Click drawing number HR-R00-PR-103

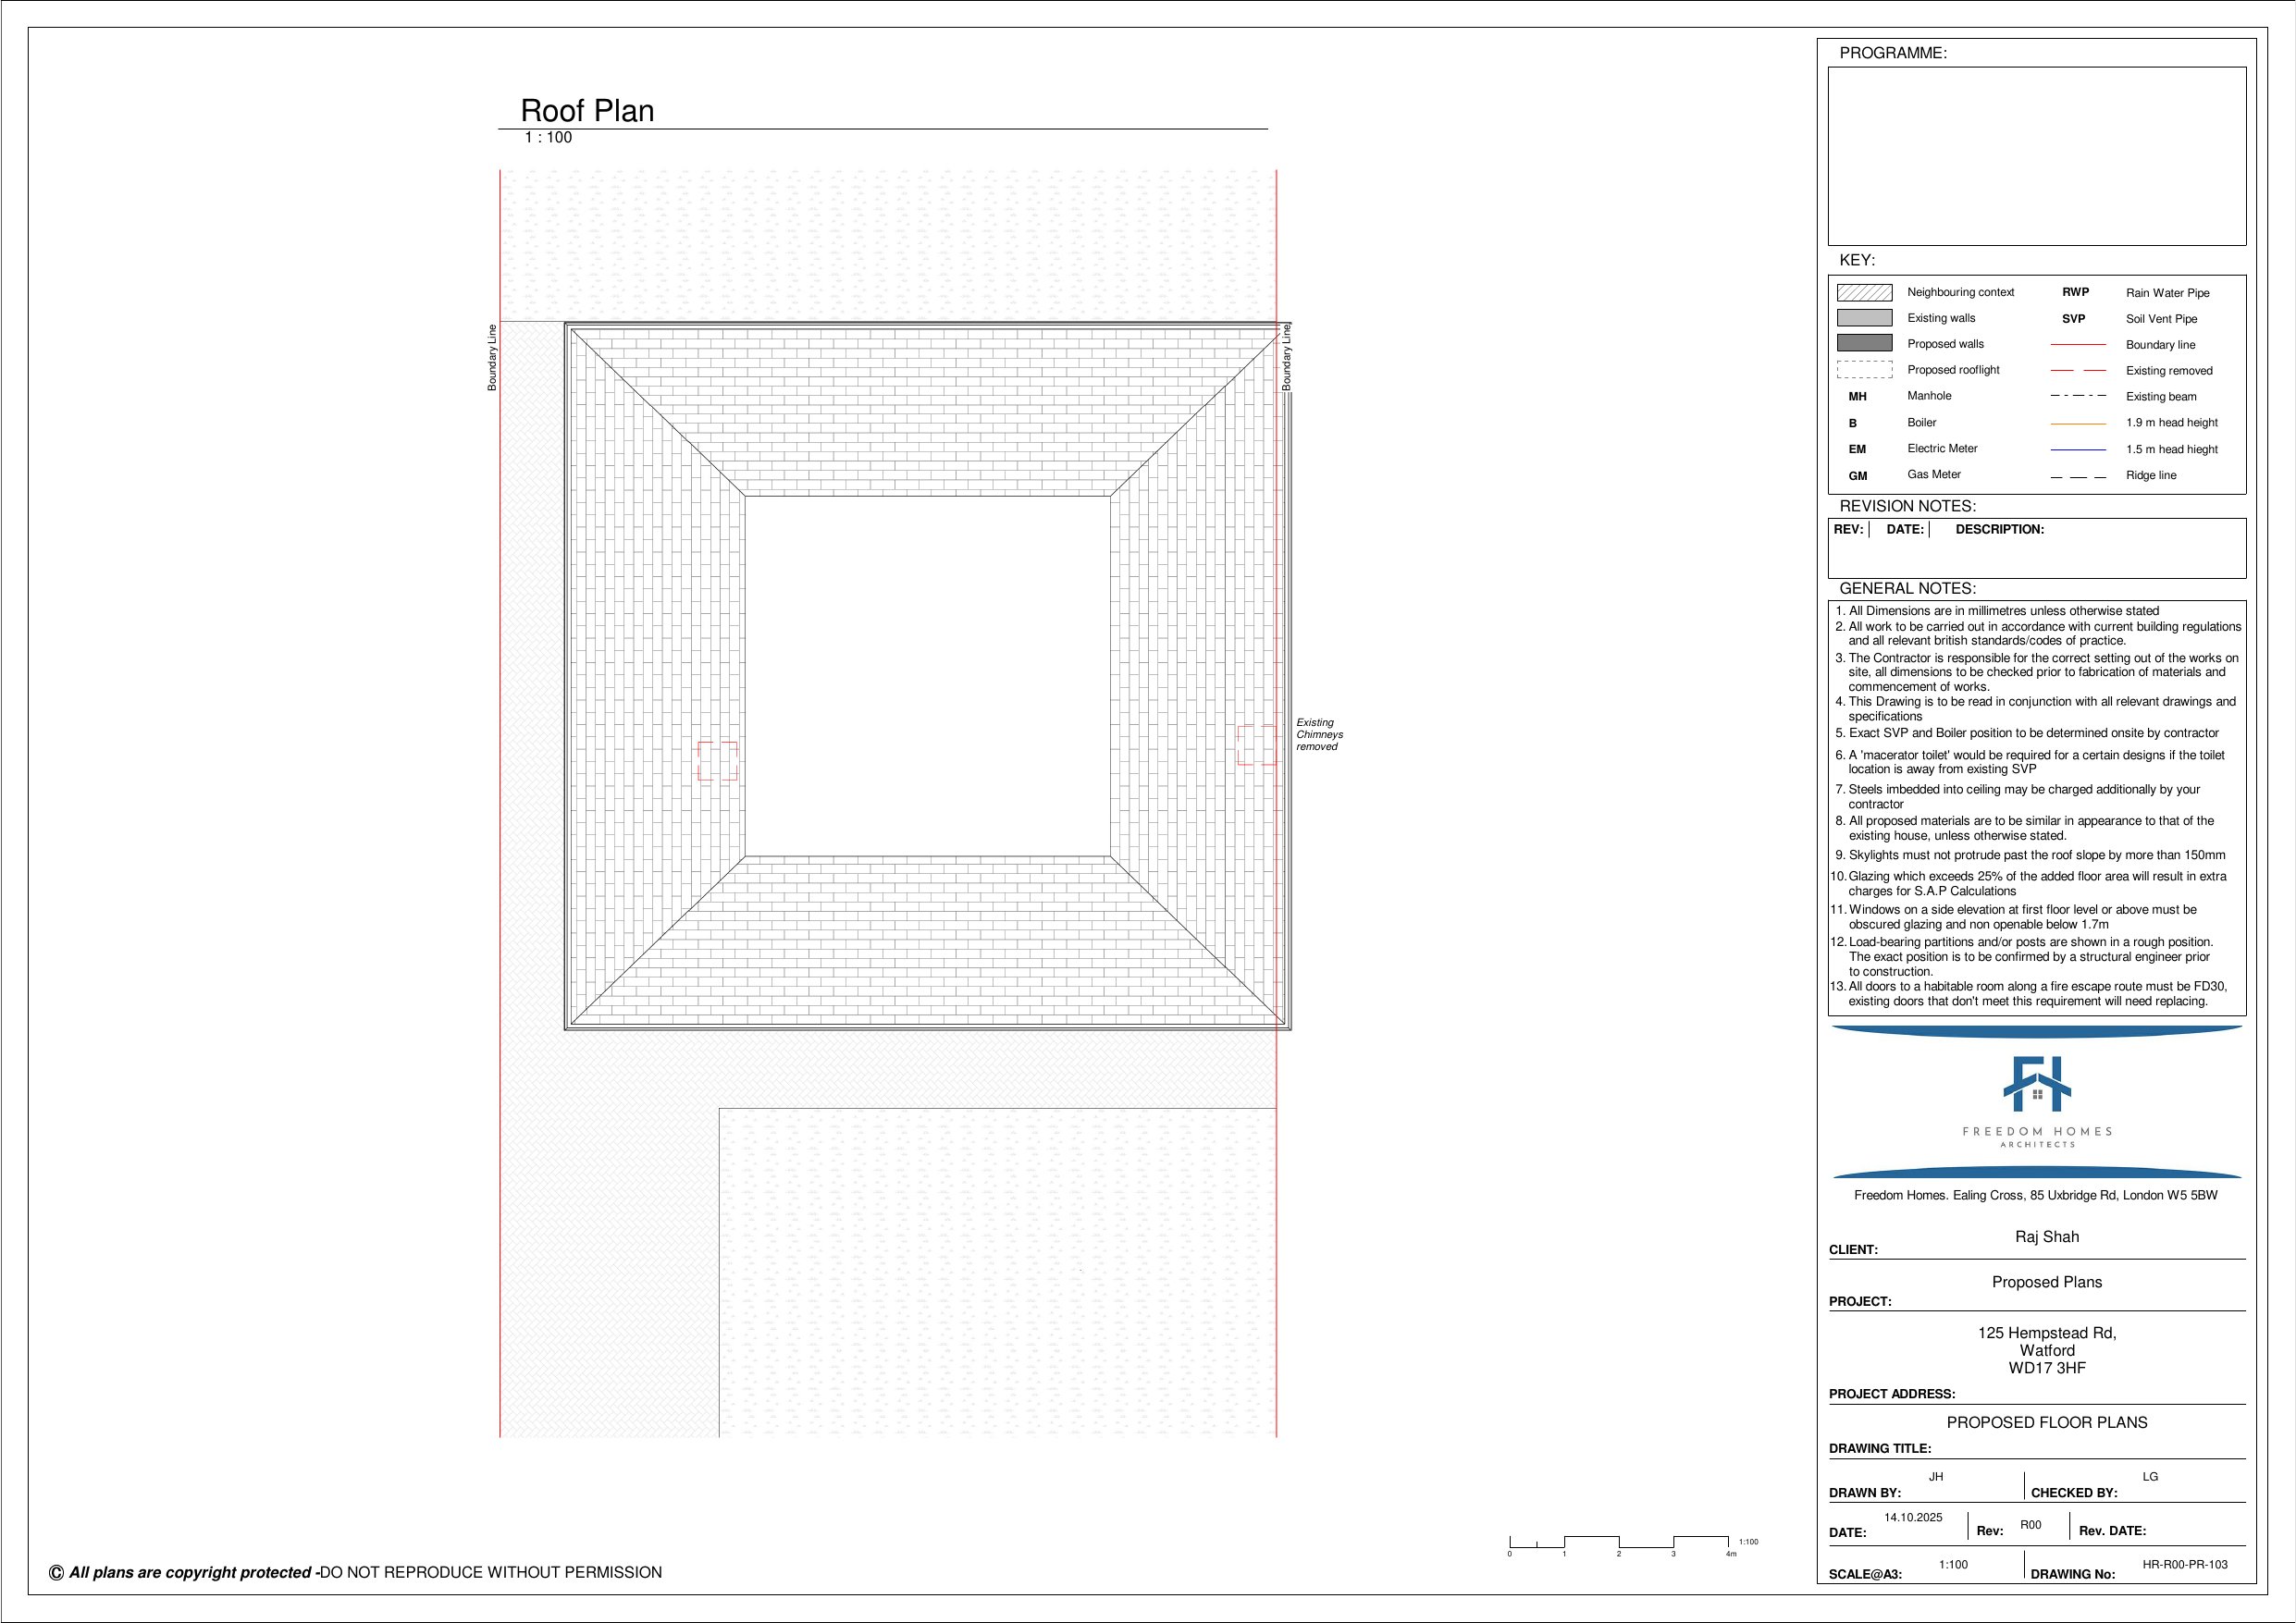click(2184, 1565)
